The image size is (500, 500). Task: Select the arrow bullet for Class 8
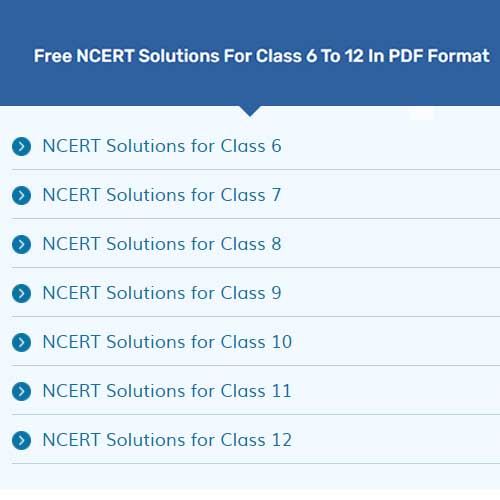[21, 244]
